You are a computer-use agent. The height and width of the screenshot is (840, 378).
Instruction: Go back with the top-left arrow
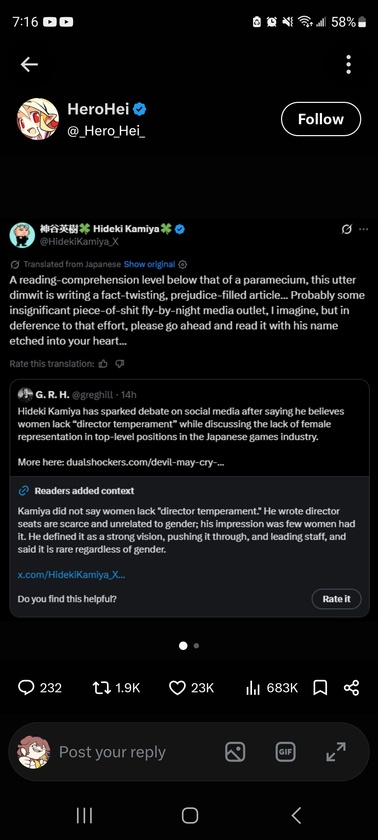click(x=29, y=64)
